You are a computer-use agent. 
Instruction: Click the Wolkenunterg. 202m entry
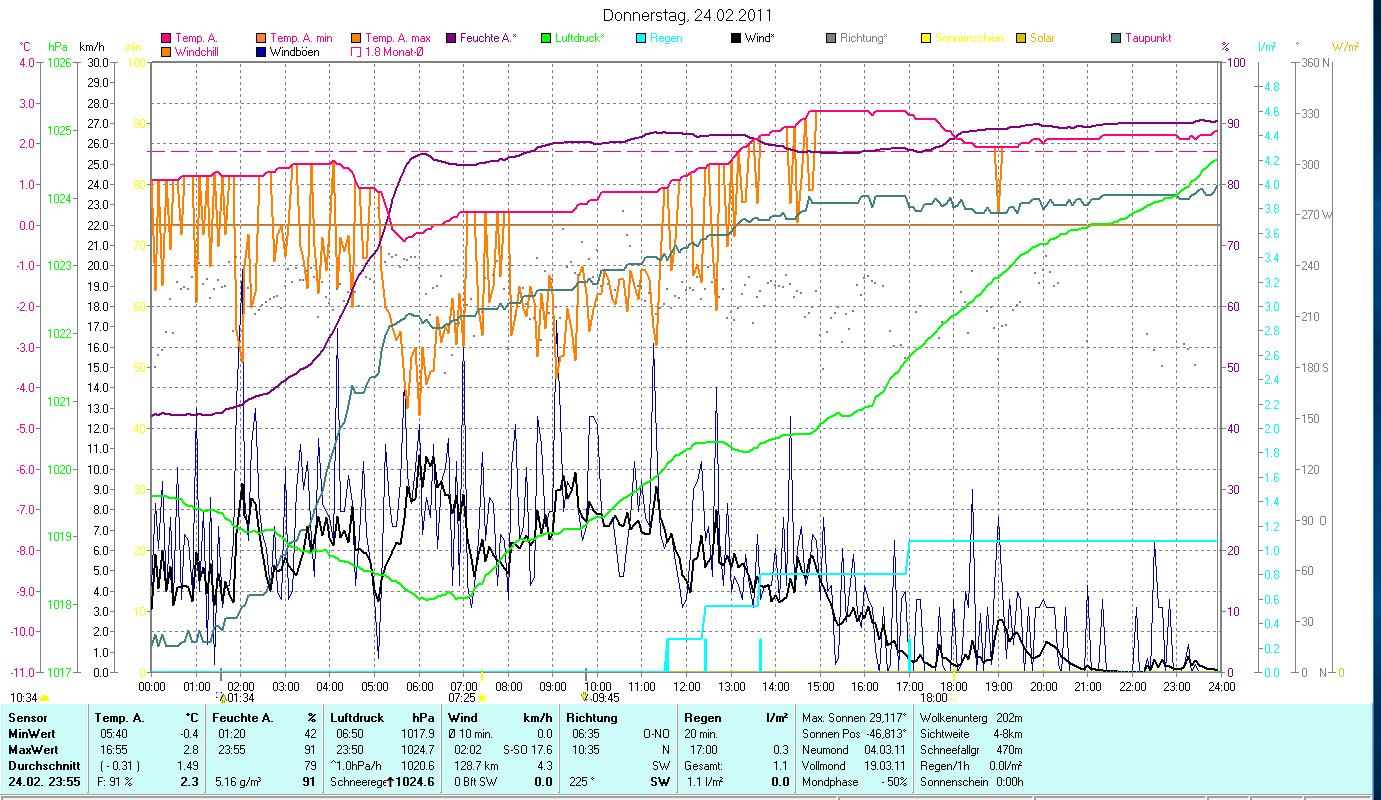[970, 718]
